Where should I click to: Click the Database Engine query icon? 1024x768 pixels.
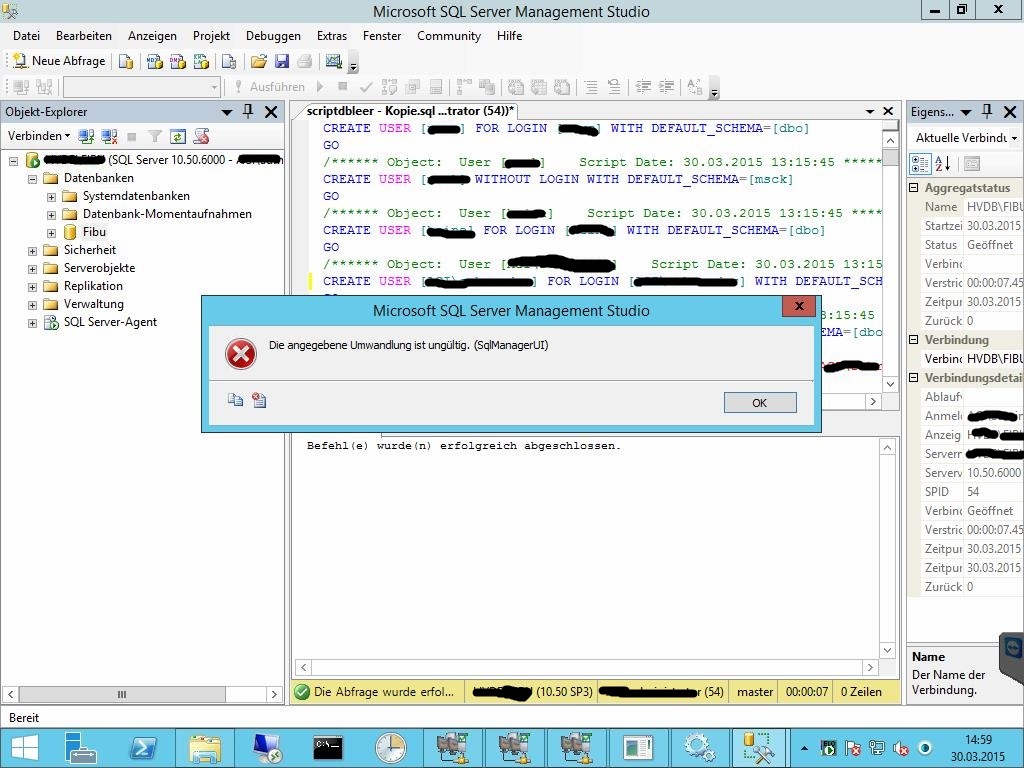tap(126, 61)
